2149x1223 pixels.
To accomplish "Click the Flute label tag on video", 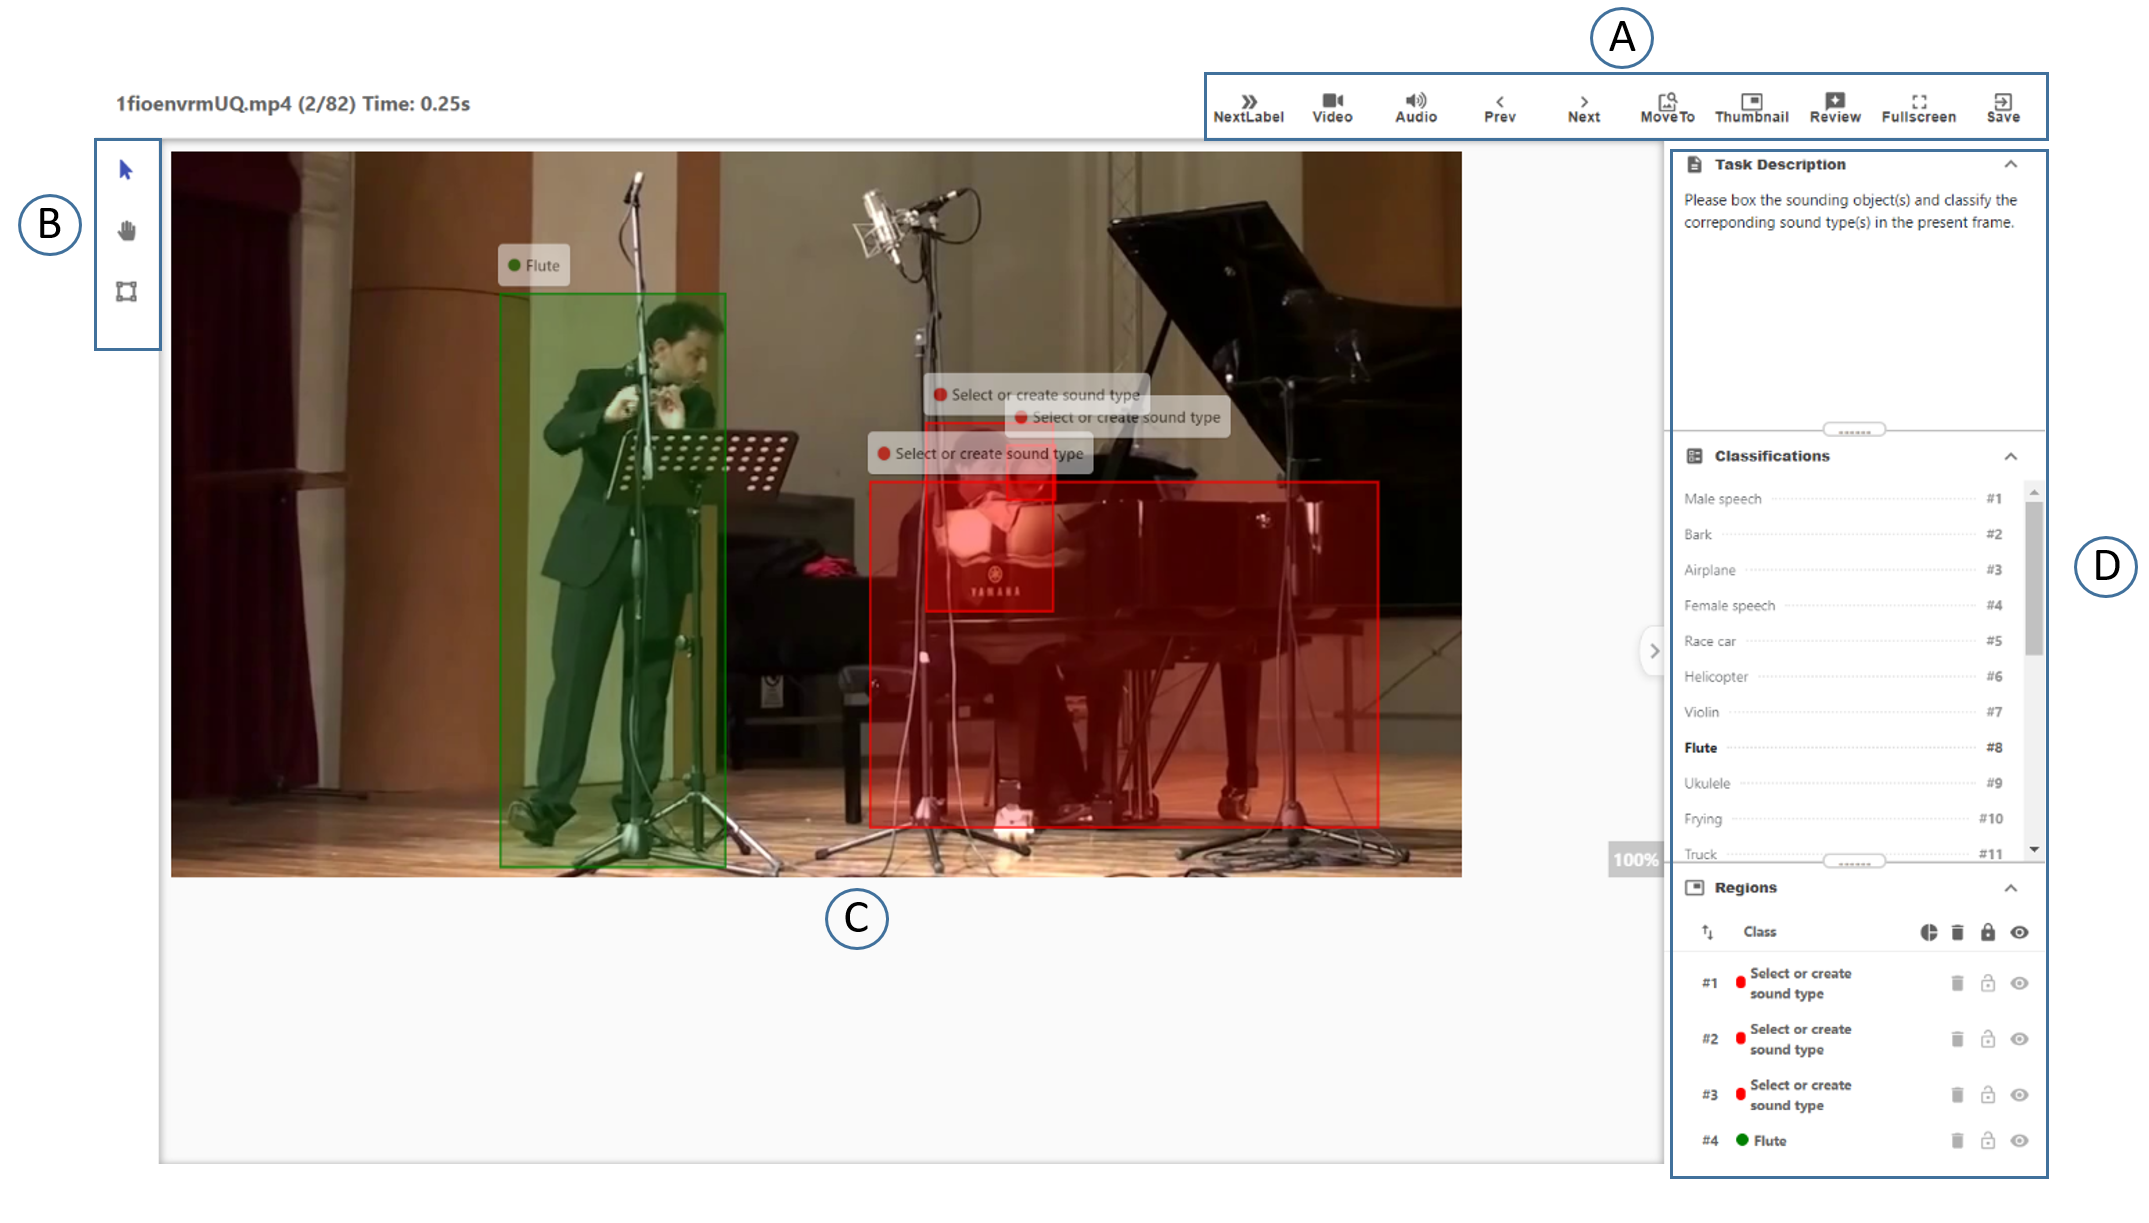I will point(534,265).
